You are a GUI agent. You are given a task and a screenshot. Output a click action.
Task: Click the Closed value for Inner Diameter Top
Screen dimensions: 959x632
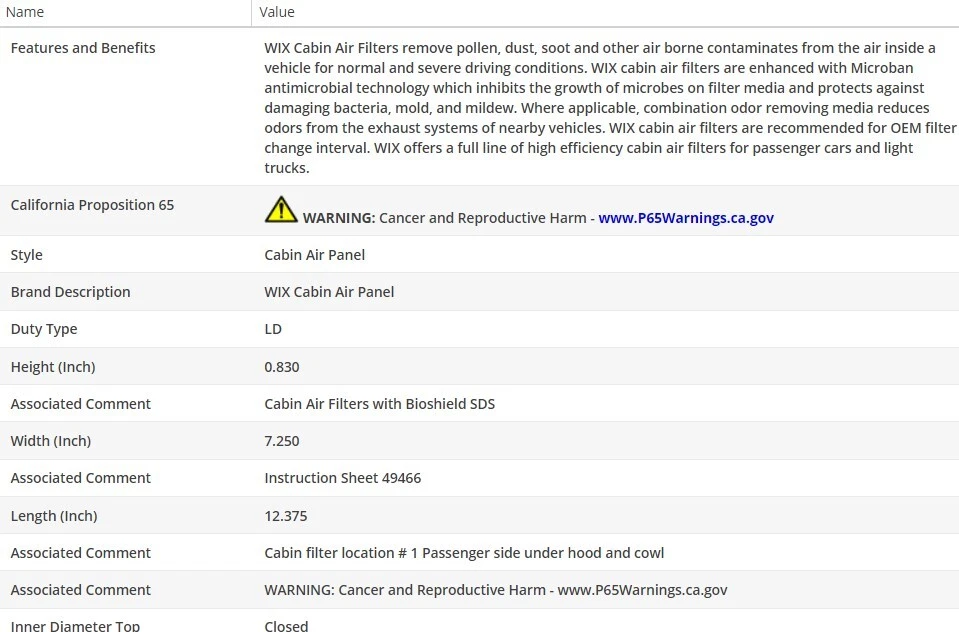[286, 626]
